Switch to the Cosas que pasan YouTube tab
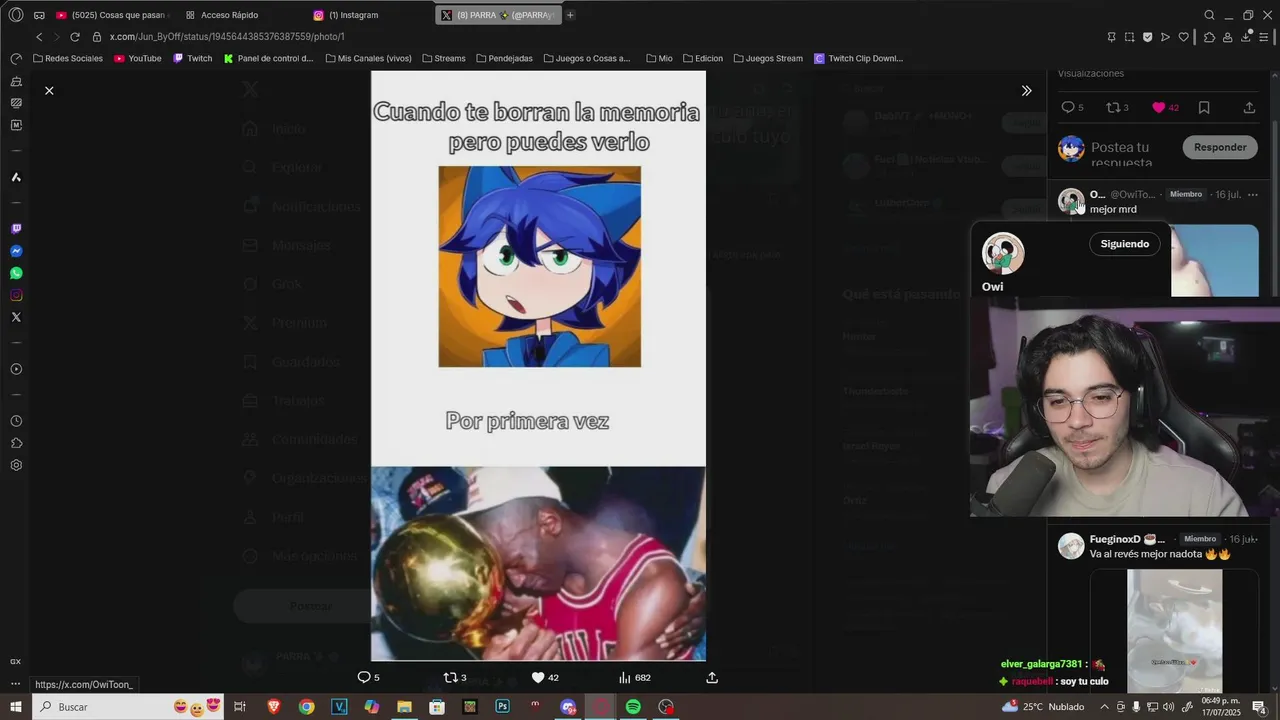The image size is (1280, 720). click(112, 15)
